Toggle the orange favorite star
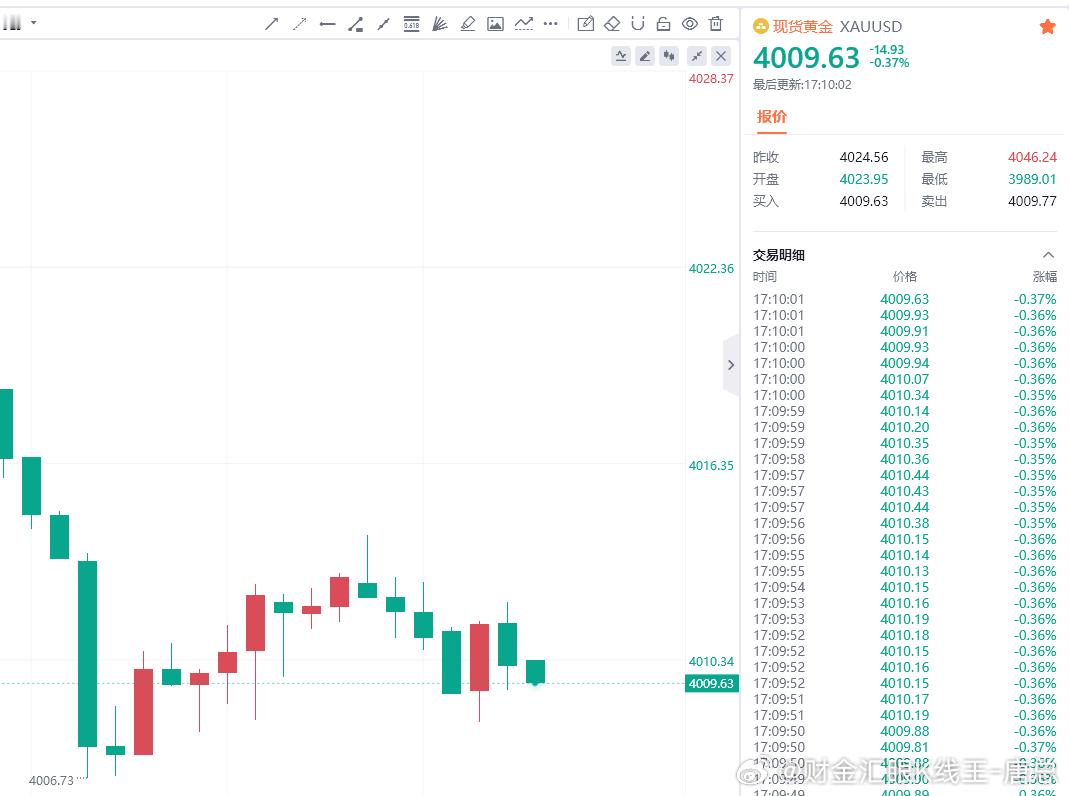This screenshot has height=796, width=1069. [x=1047, y=27]
